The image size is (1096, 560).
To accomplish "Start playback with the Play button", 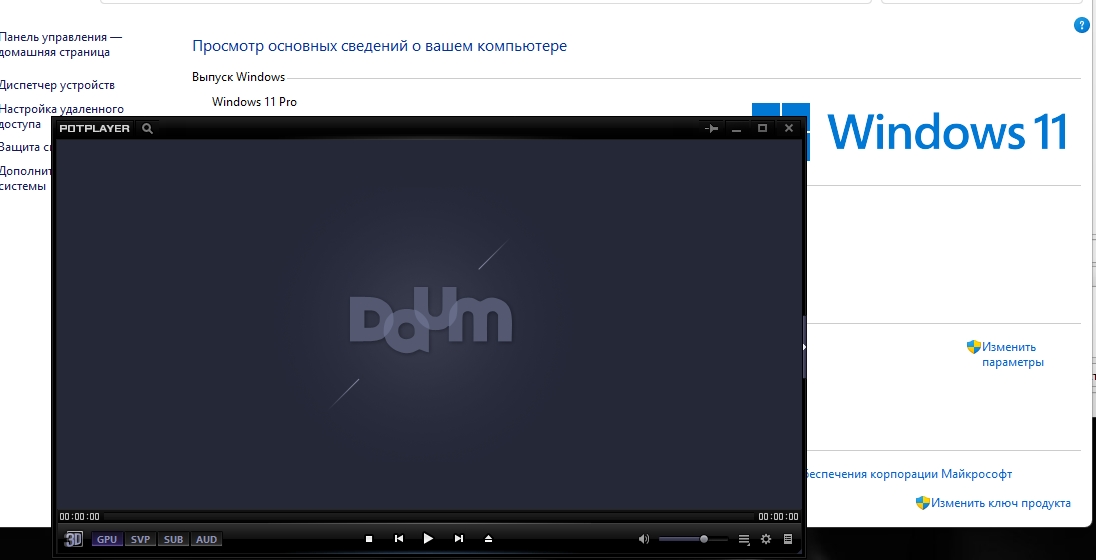I will click(428, 538).
